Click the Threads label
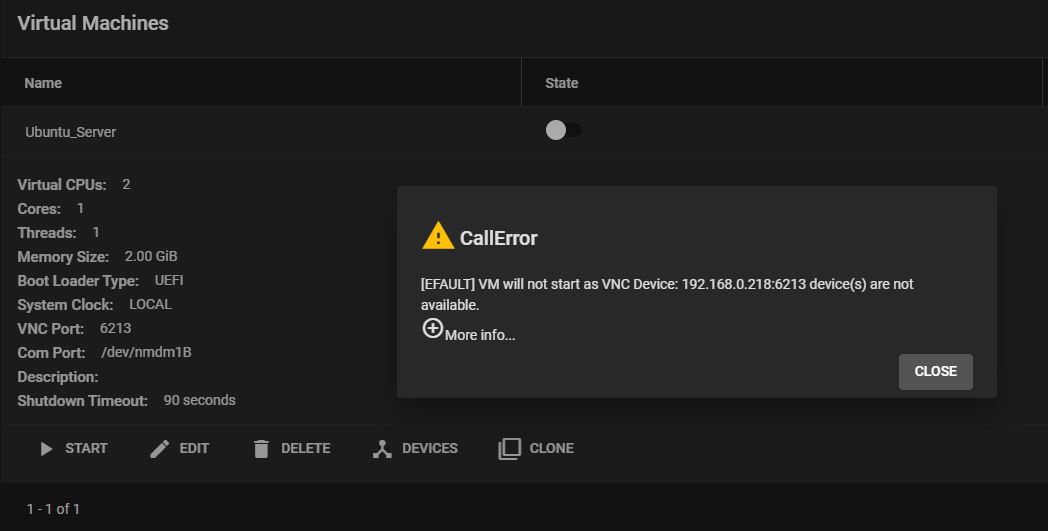1048x531 pixels. coord(47,233)
